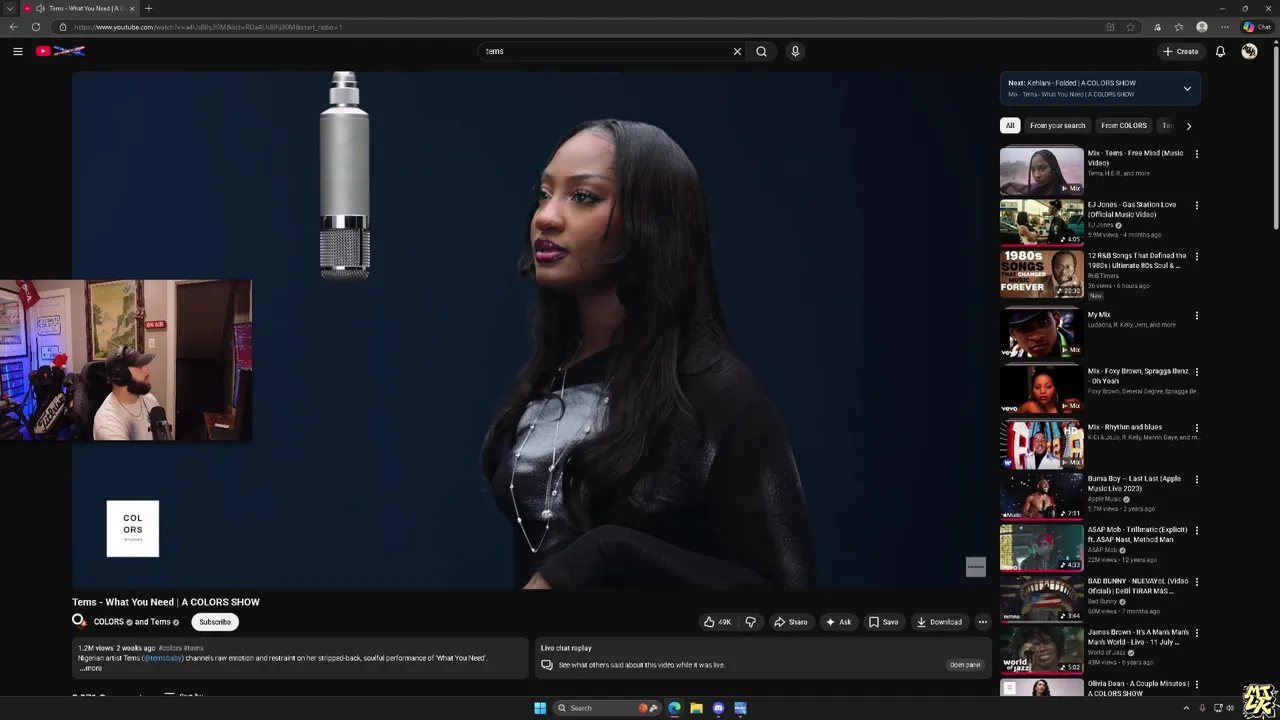Clear the search box text
The width and height of the screenshot is (1280, 720).
[x=737, y=51]
